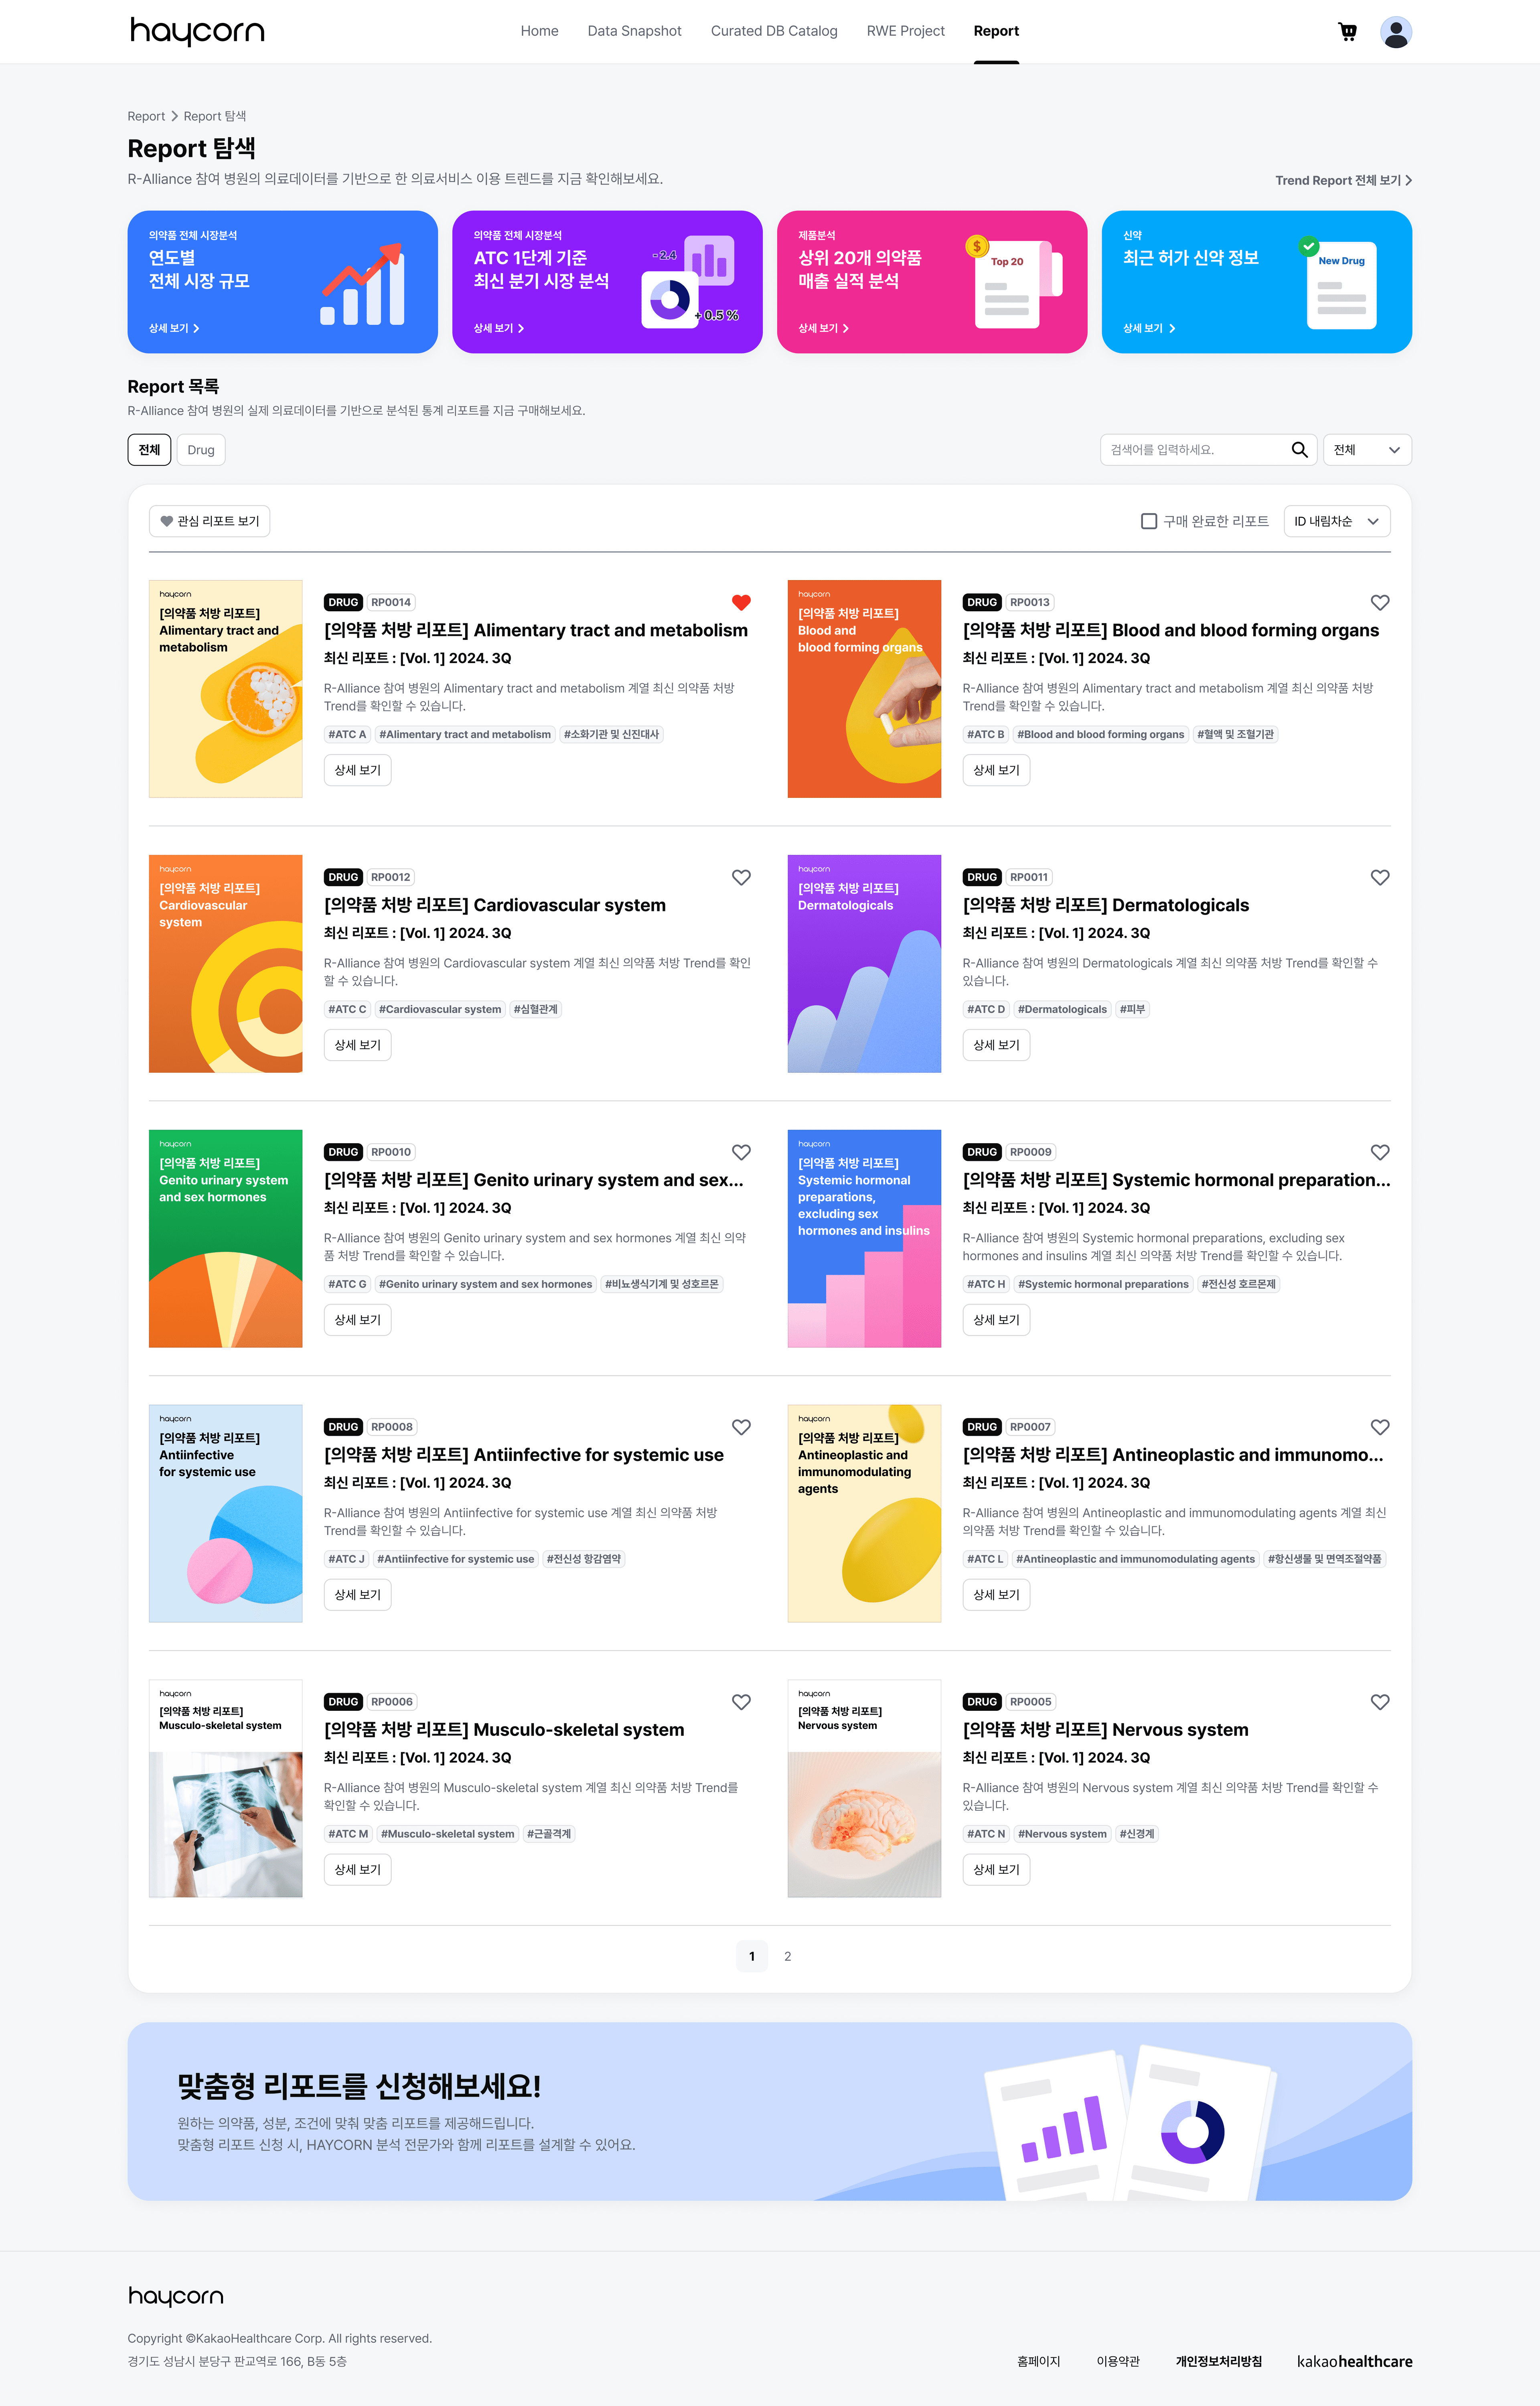Favorite the Systemic hormonal preparations report
The height and width of the screenshot is (2406, 1540).
[x=1379, y=1152]
